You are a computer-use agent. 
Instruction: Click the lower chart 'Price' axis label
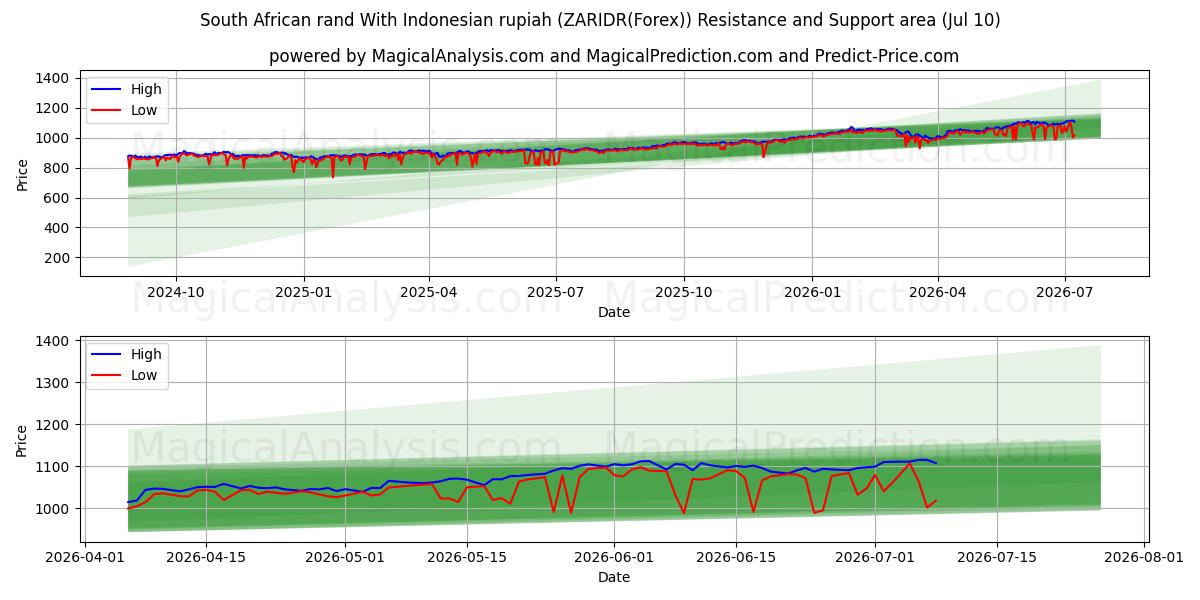tap(22, 439)
